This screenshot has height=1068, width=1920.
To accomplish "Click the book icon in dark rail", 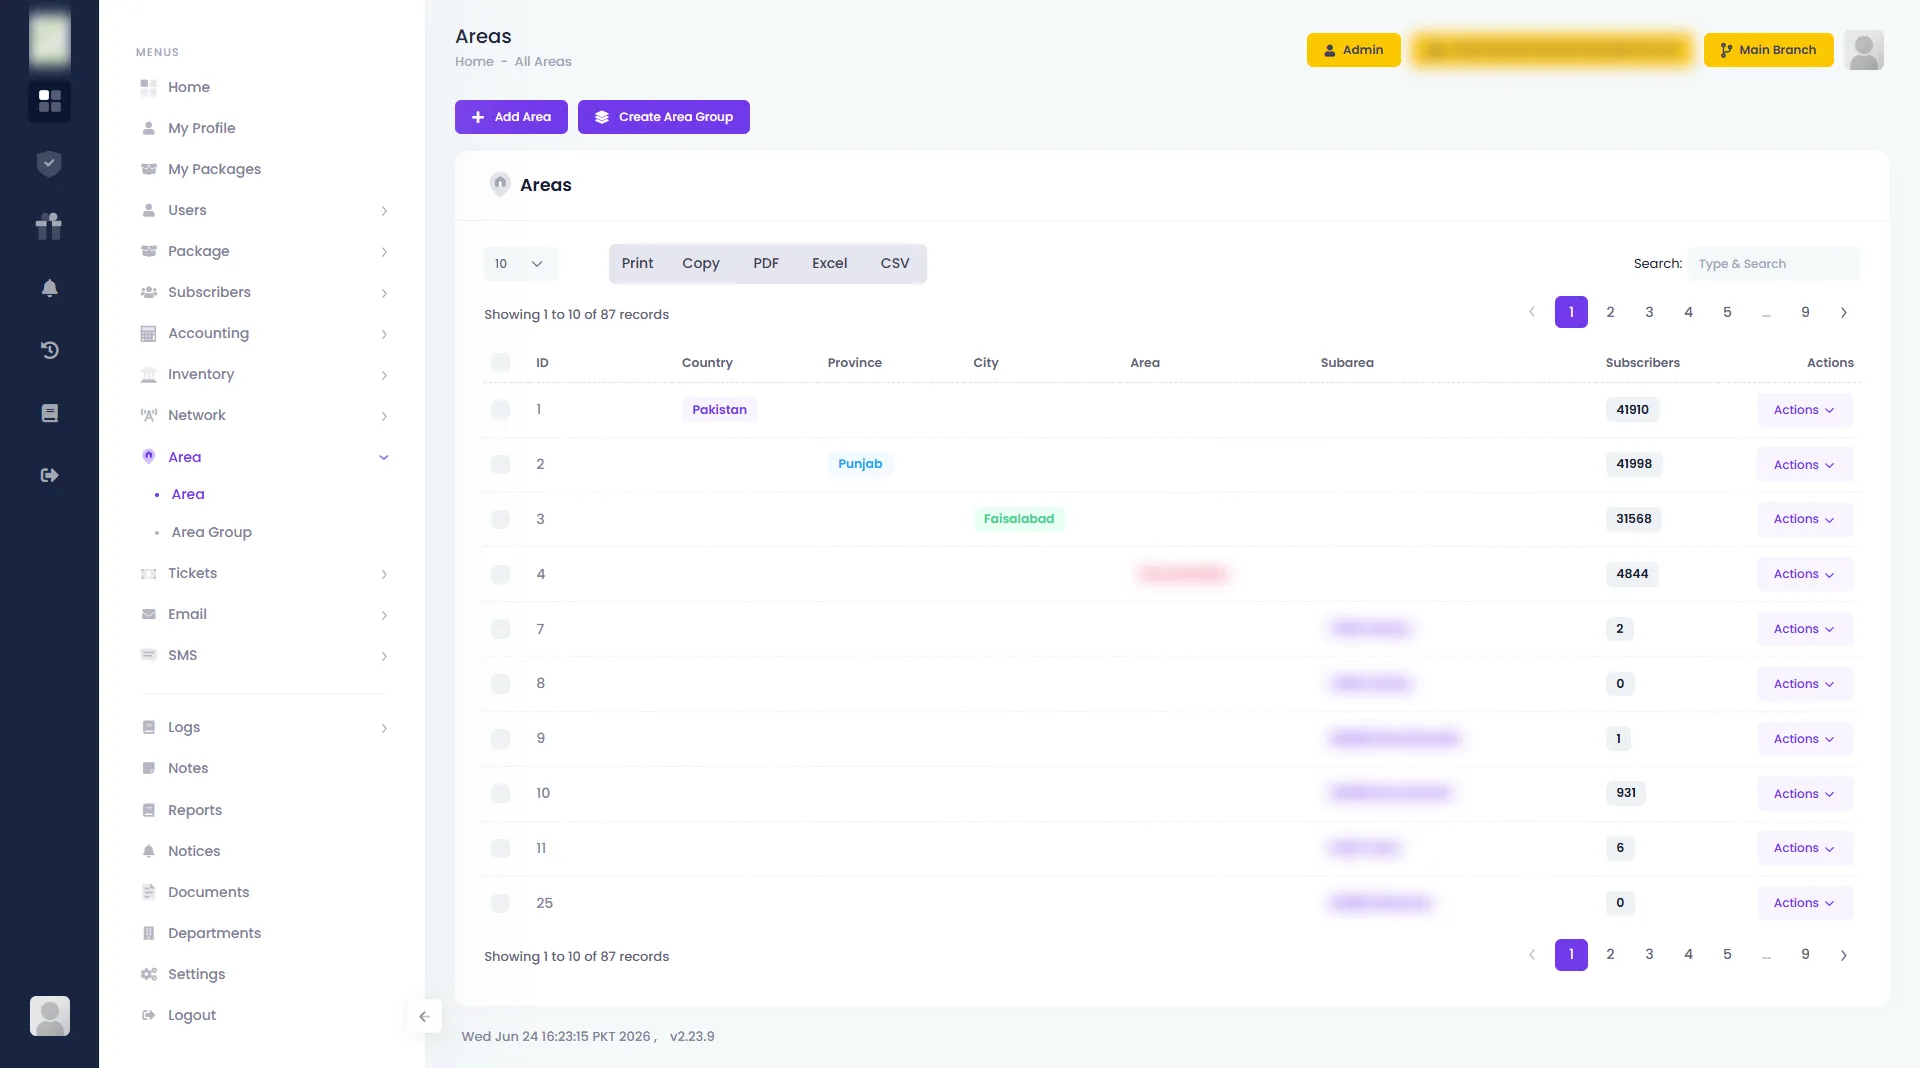I will 49,413.
